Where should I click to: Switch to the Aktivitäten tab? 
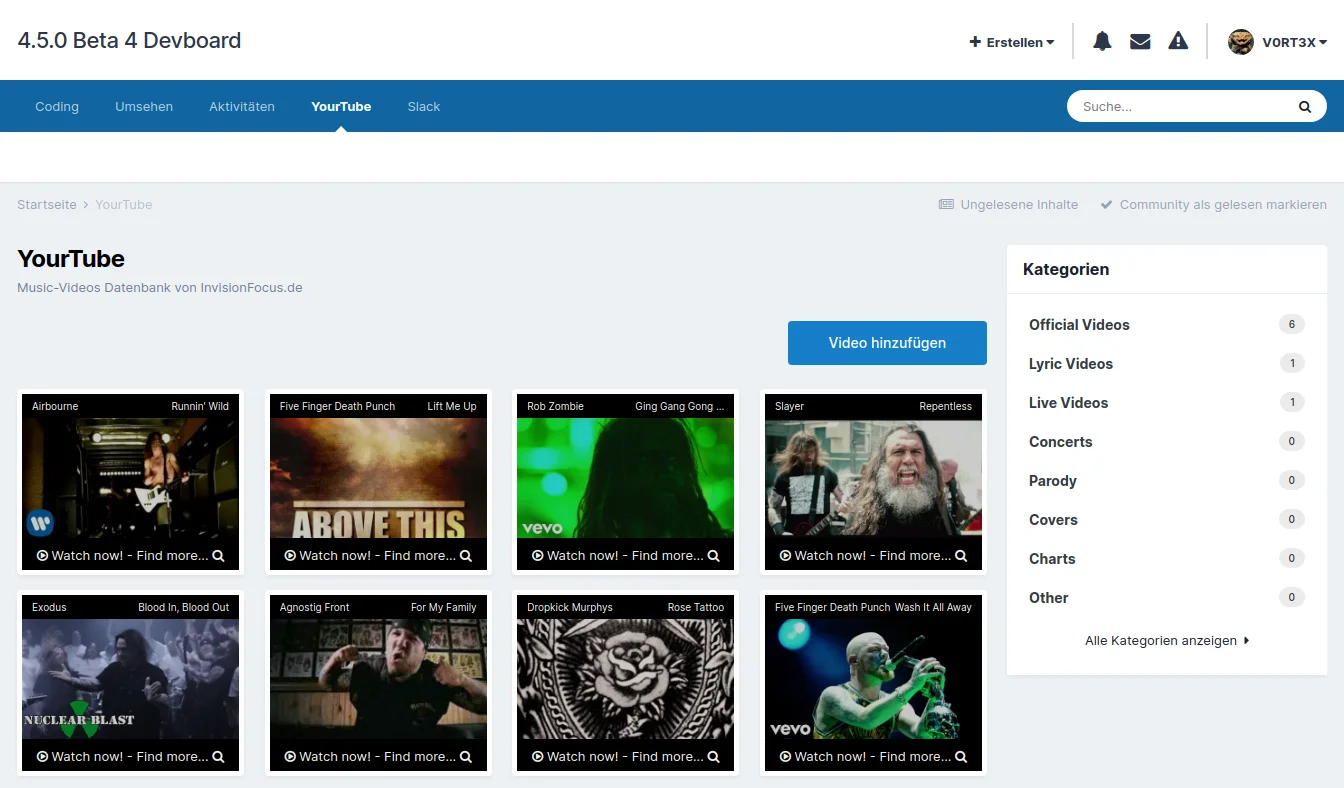pos(242,106)
